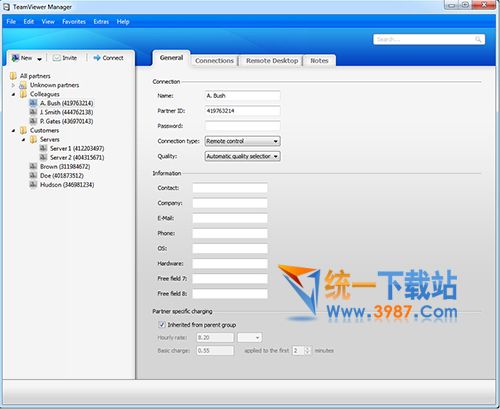500x409 pixels.
Task: Open the Quality dropdown
Action: coord(242,156)
